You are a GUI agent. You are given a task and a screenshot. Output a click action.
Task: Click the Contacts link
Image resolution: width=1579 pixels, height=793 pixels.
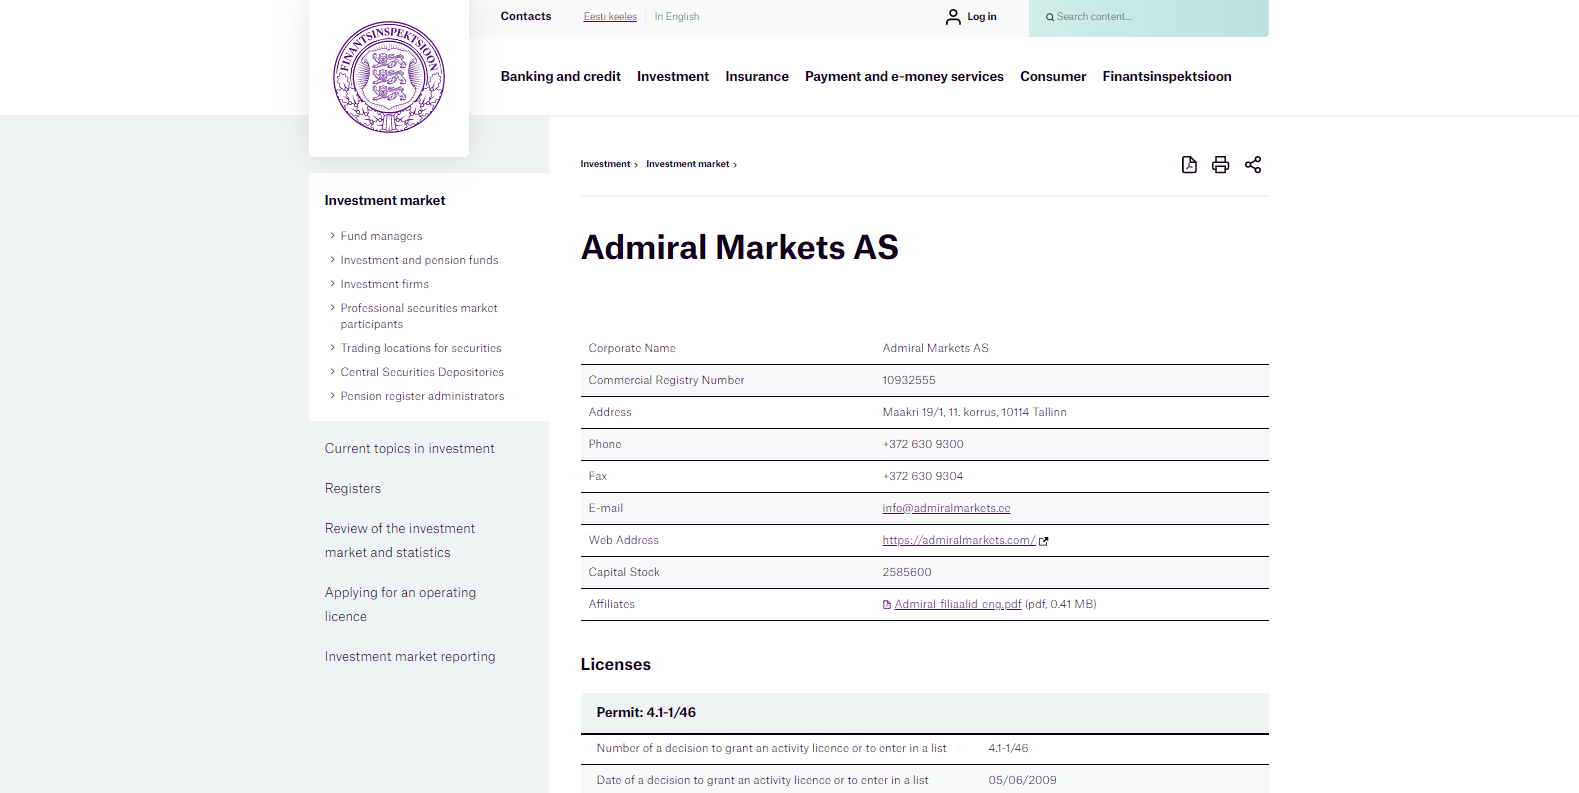[526, 16]
